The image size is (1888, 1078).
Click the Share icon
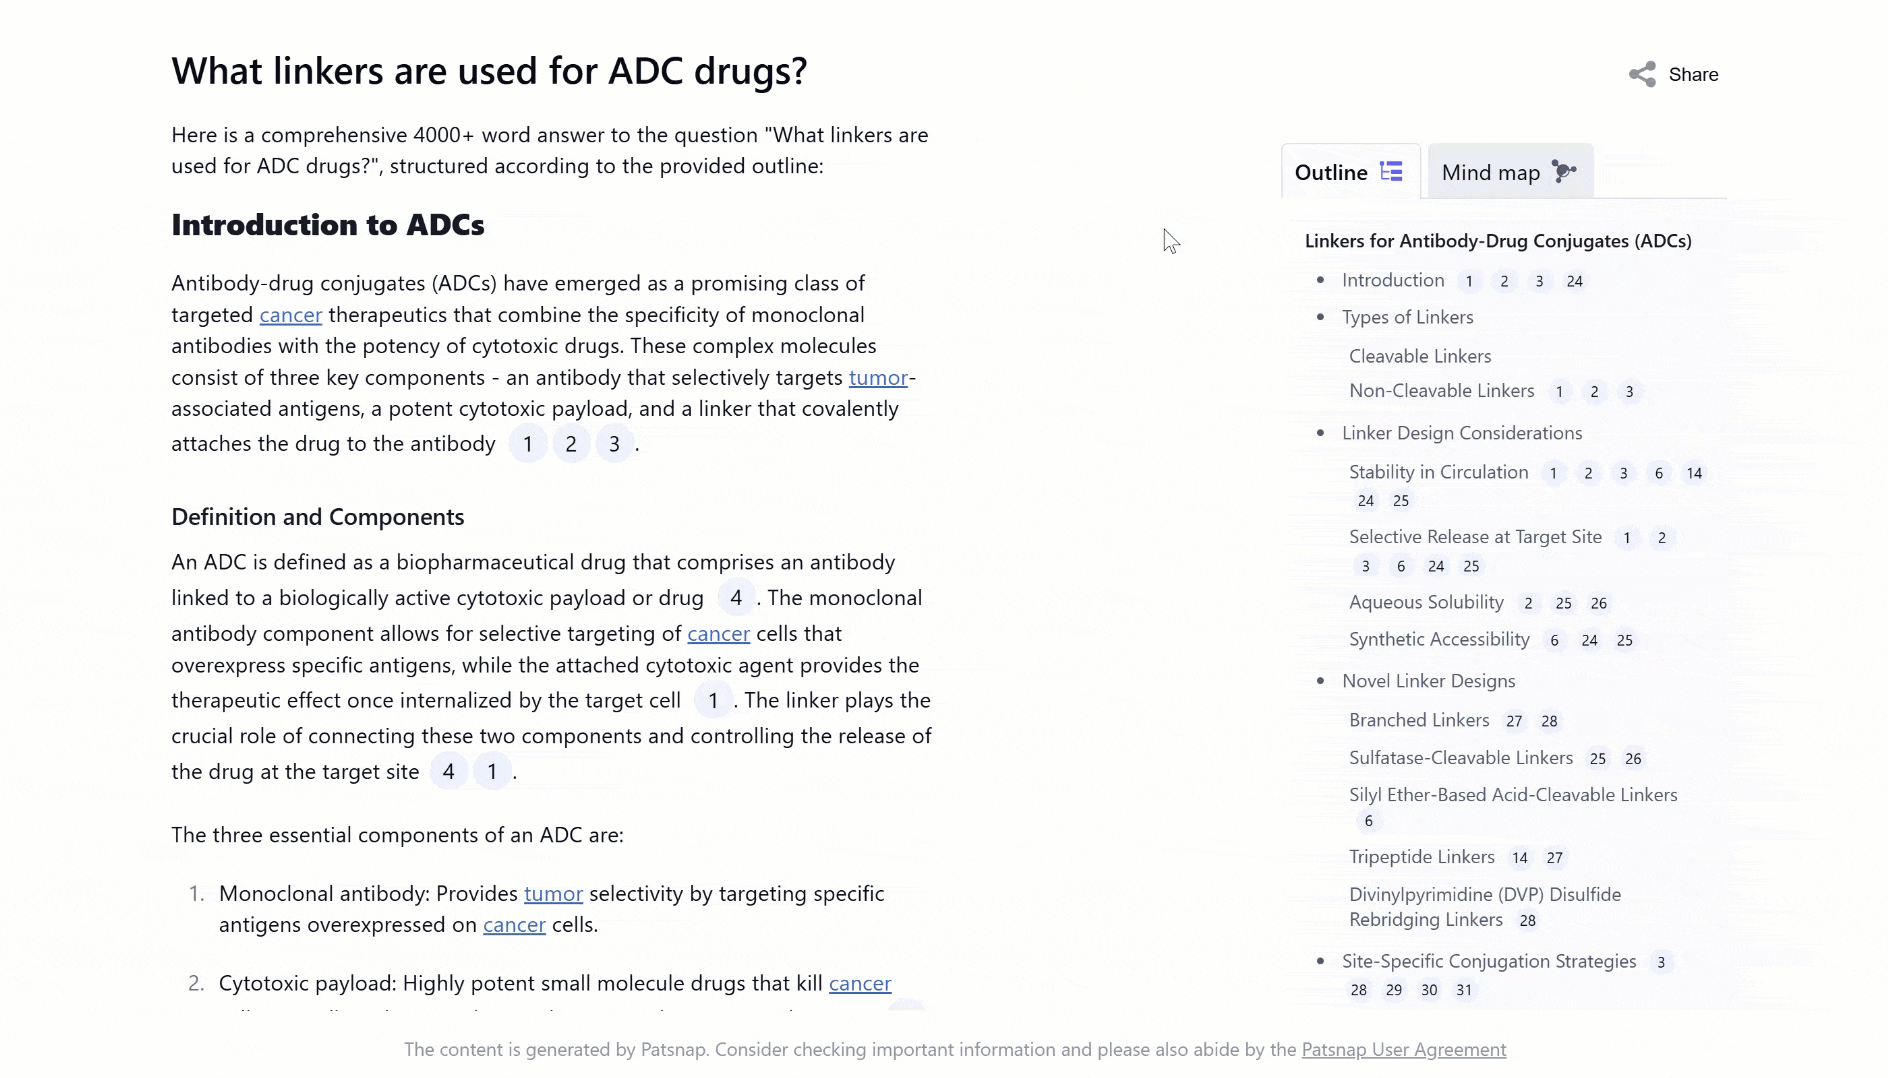tap(1642, 74)
